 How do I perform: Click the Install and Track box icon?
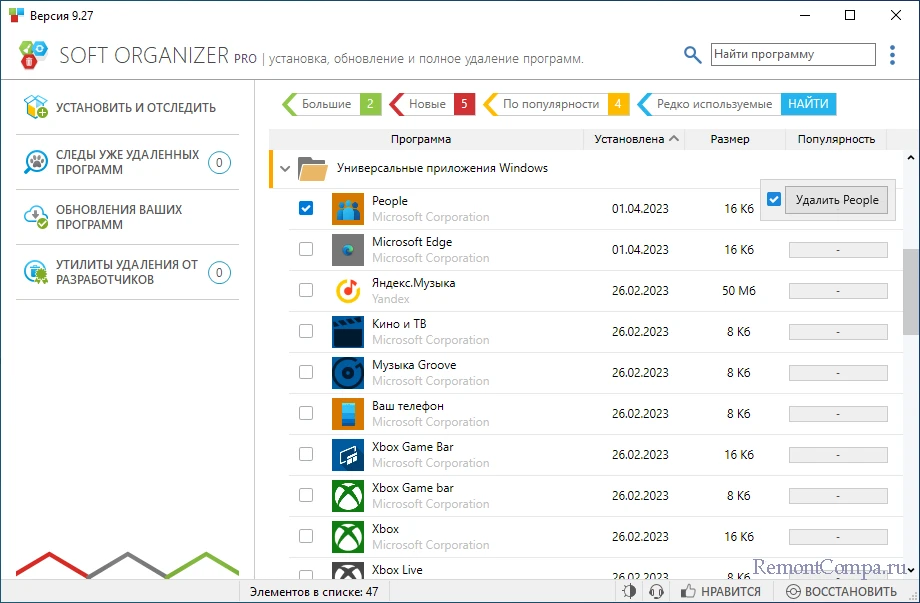coord(36,107)
